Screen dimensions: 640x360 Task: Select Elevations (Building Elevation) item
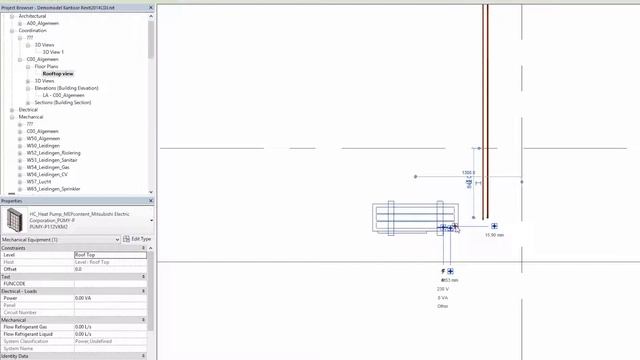pos(66,88)
